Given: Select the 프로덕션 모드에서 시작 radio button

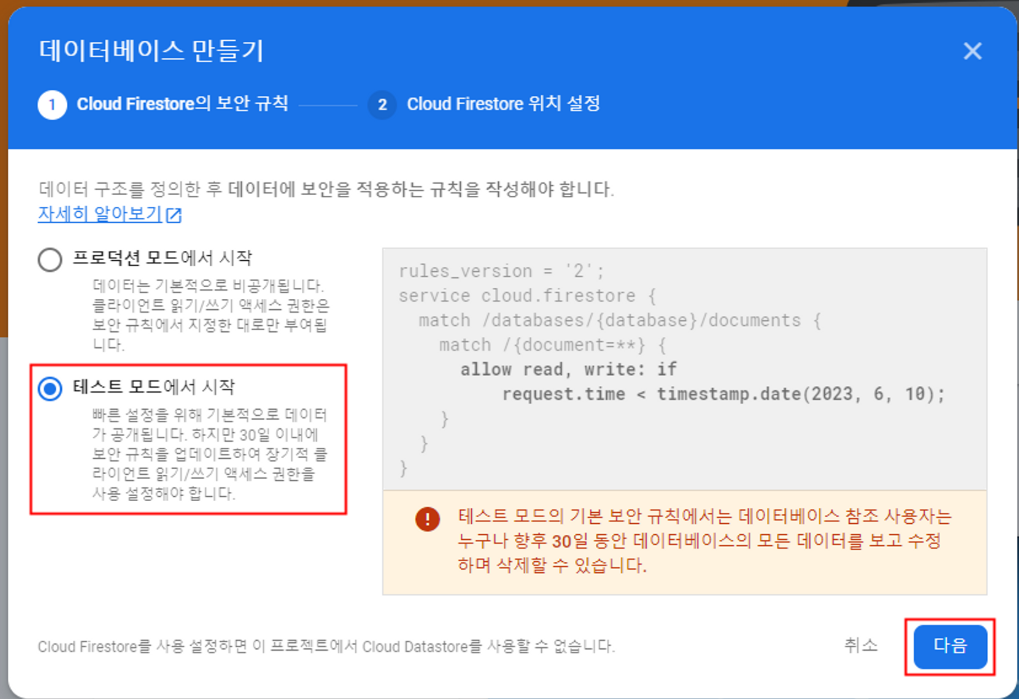Looking at the screenshot, I should [x=50, y=259].
